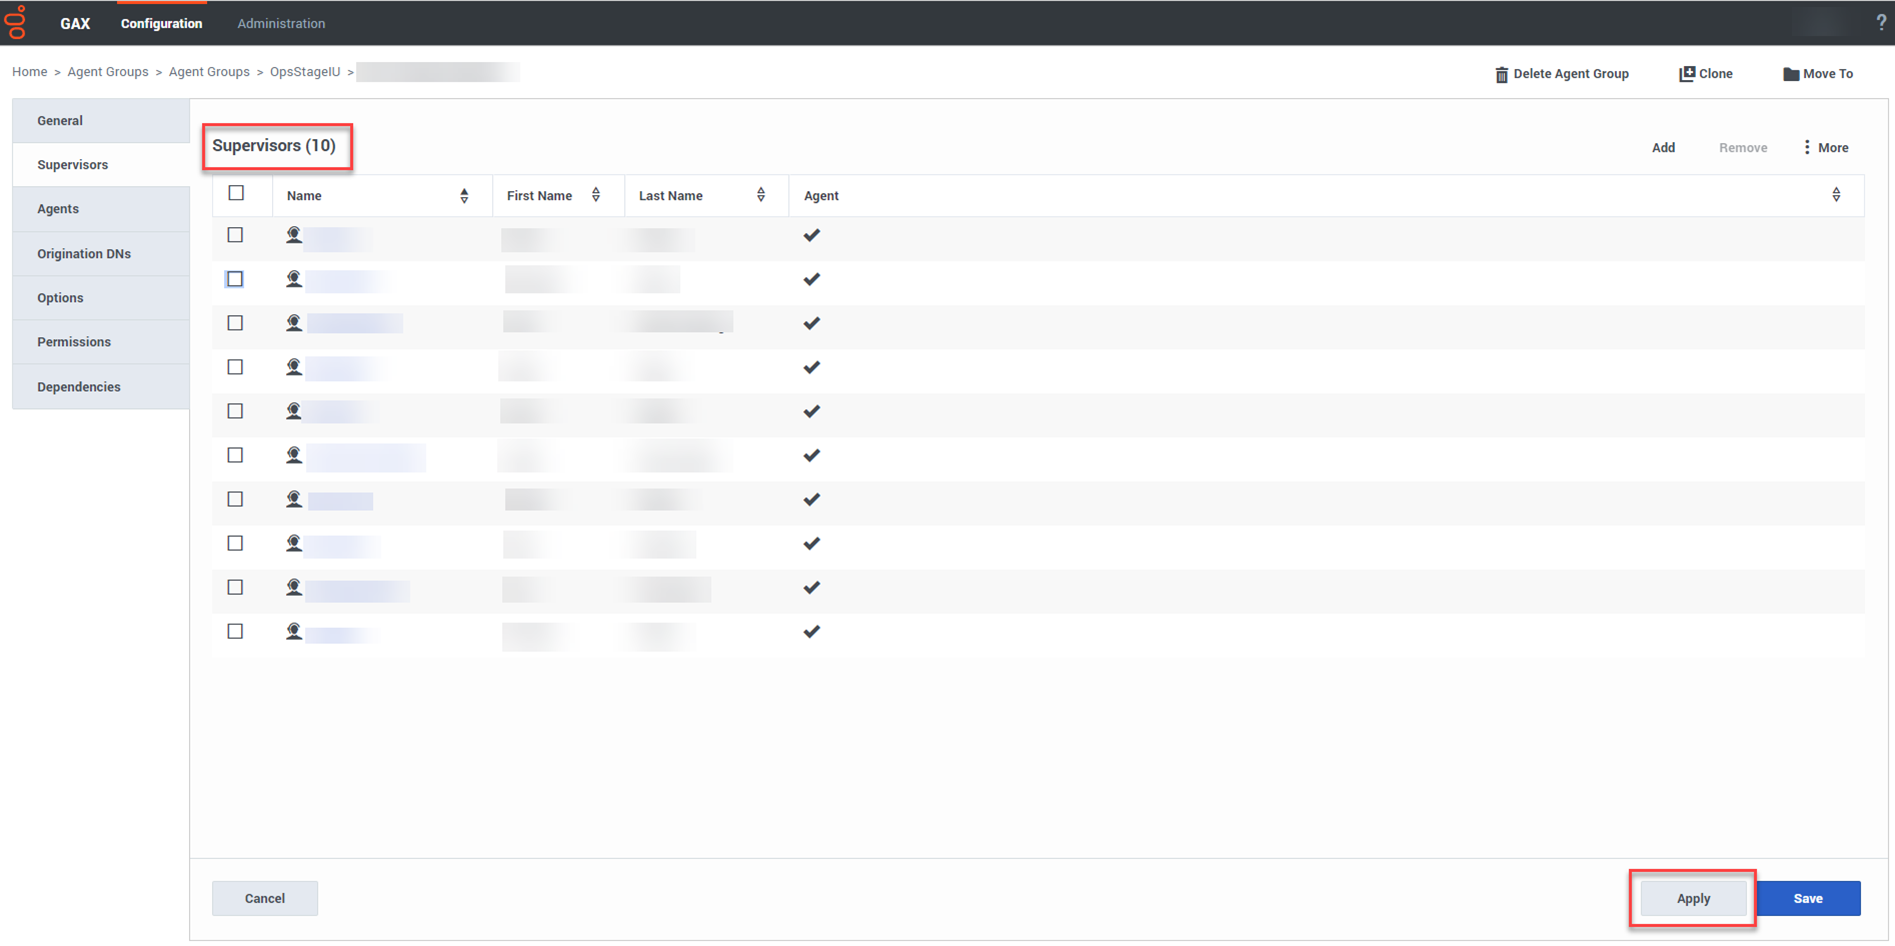Sort by the First Name column arrows
The width and height of the screenshot is (1895, 946).
click(x=596, y=195)
